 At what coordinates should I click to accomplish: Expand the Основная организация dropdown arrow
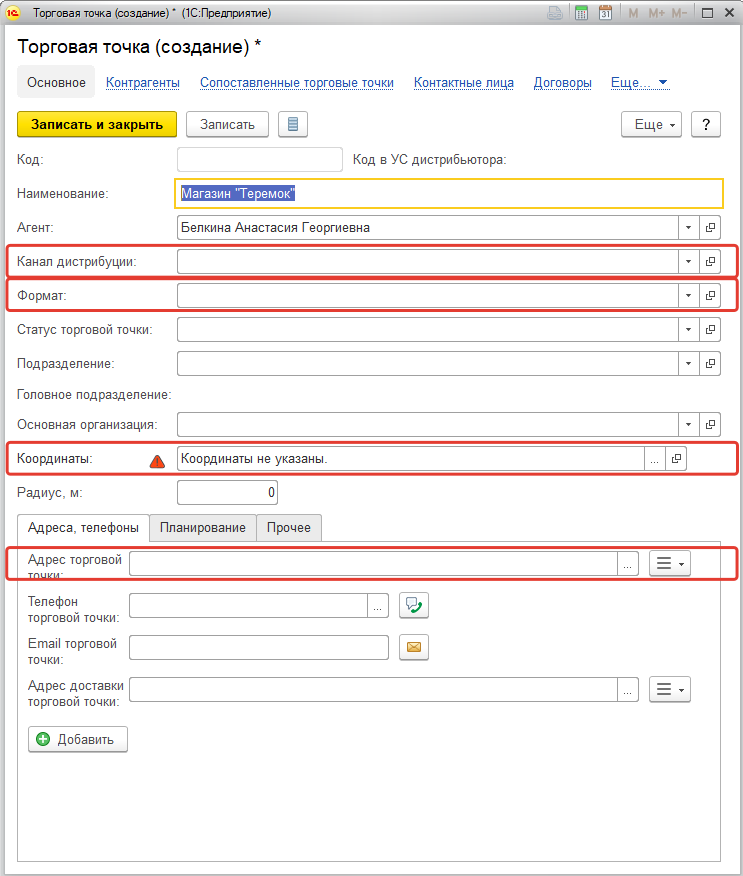(x=689, y=425)
